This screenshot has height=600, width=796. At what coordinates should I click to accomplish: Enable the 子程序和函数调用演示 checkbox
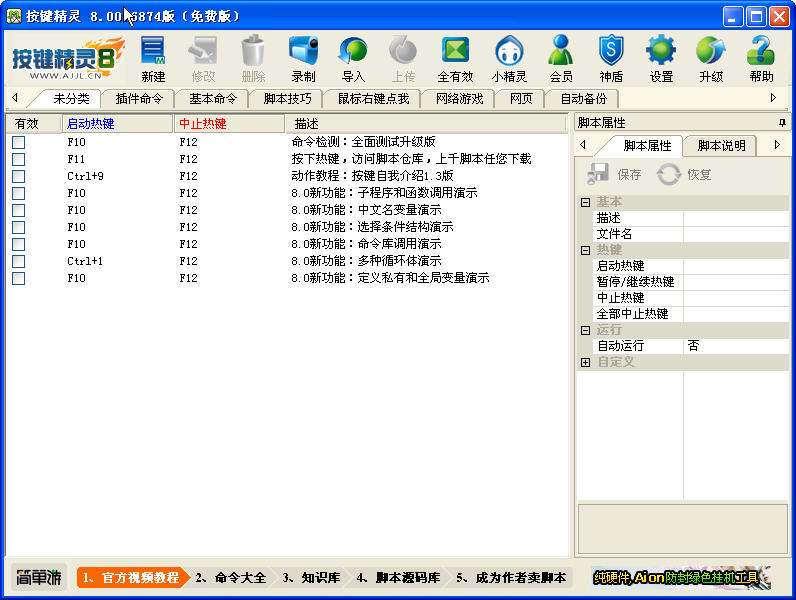pos(19,193)
